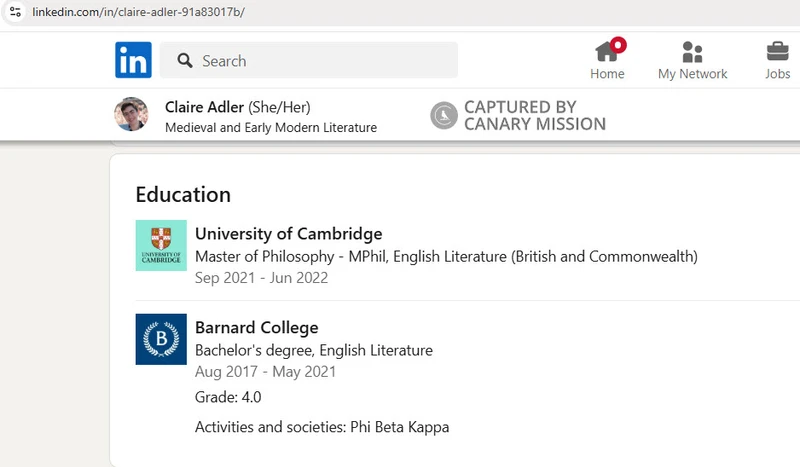Image resolution: width=800 pixels, height=467 pixels.
Task: Click the 'Aug 2017 - May 2021' dates
Action: (x=265, y=372)
